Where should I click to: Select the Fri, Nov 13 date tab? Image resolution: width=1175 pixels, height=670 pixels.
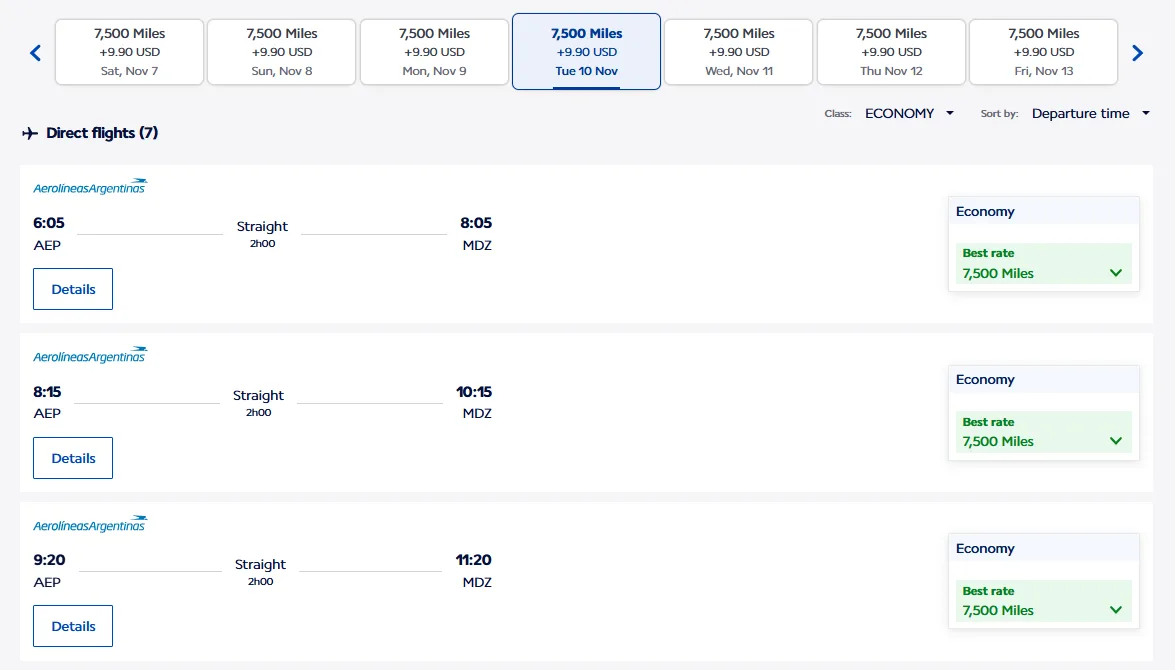pos(1043,52)
